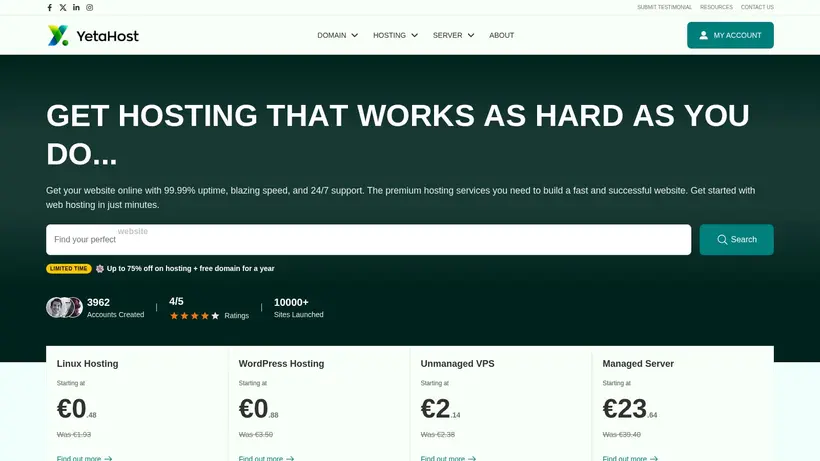
Task: Focus the Find your perfect domain search field
Action: (369, 239)
